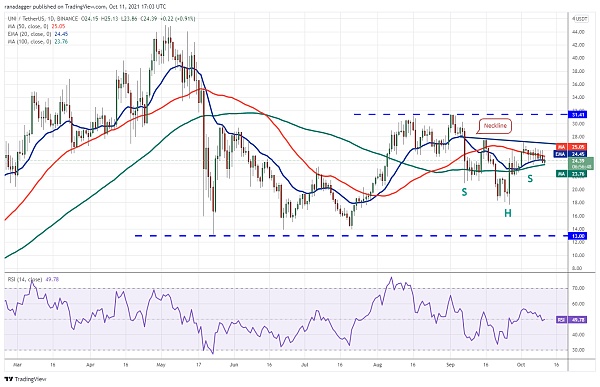
Task: Click the May label on the date axis
Action: pyautogui.click(x=161, y=365)
